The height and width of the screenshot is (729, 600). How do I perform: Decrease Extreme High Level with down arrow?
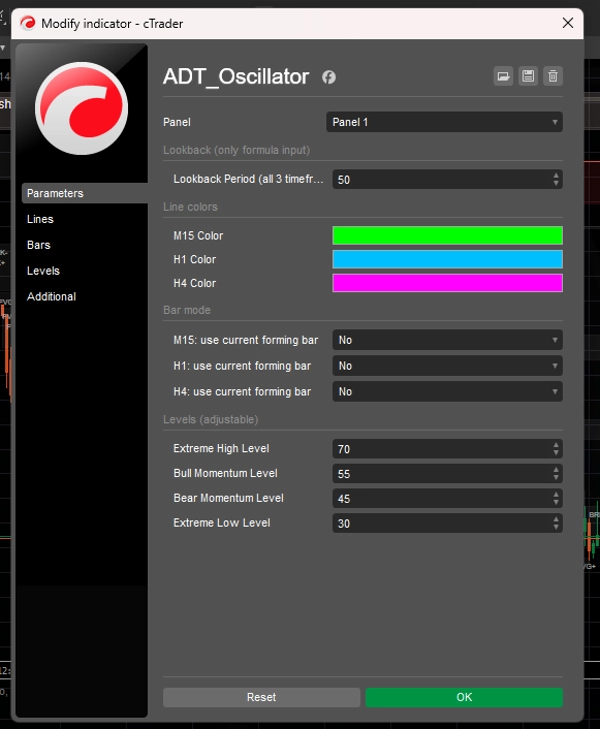click(x=556, y=453)
